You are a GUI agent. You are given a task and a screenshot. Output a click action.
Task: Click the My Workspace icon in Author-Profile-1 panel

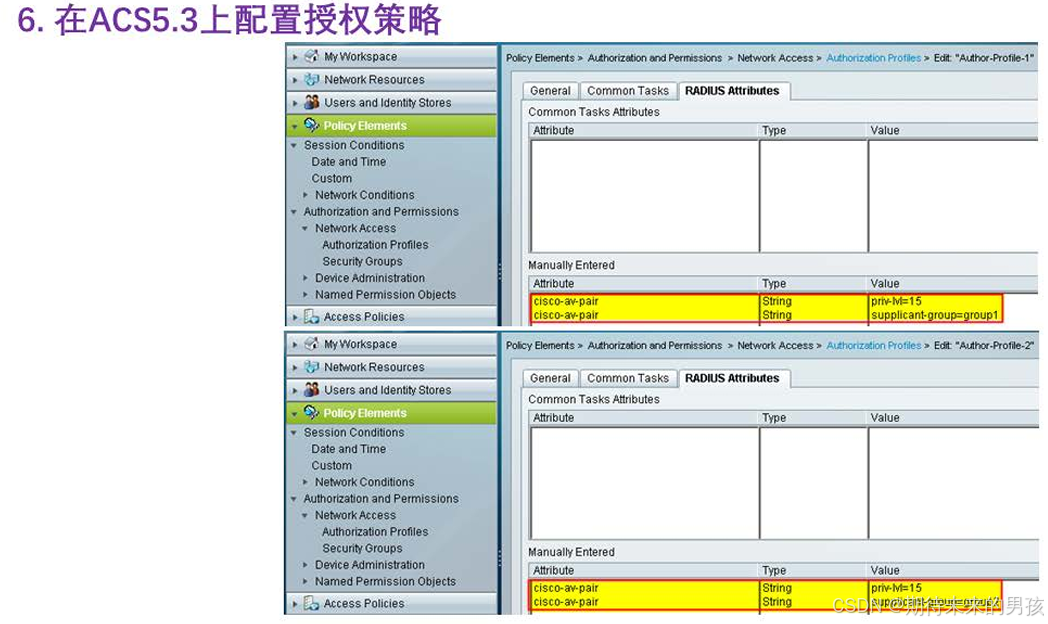[311, 57]
